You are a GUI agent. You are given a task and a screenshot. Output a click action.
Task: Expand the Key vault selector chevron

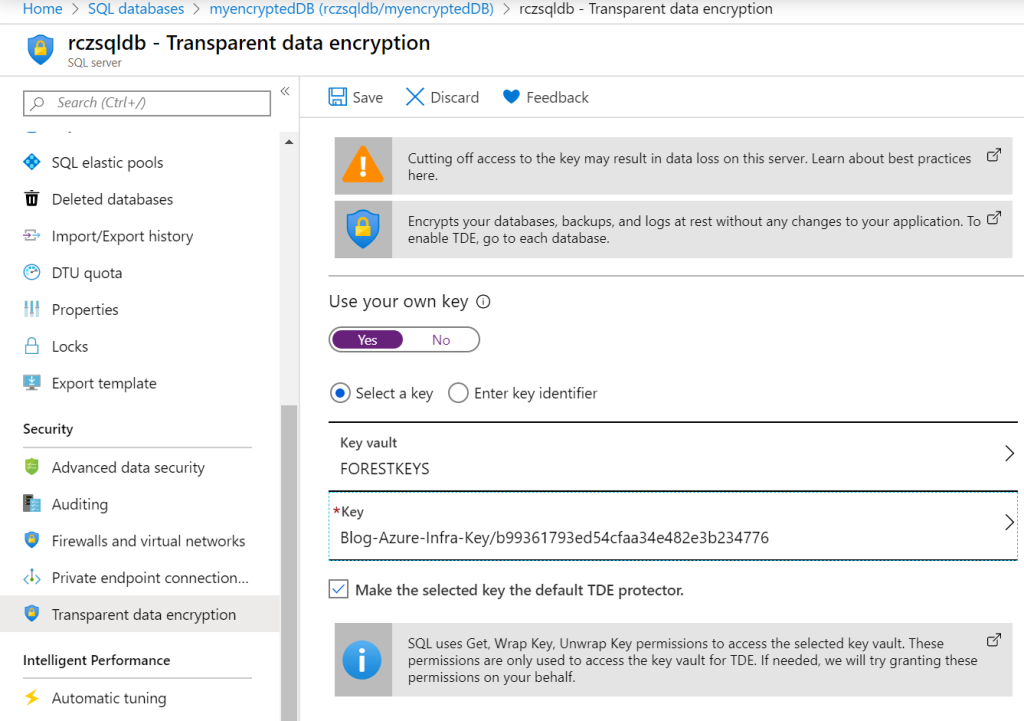pos(1009,453)
